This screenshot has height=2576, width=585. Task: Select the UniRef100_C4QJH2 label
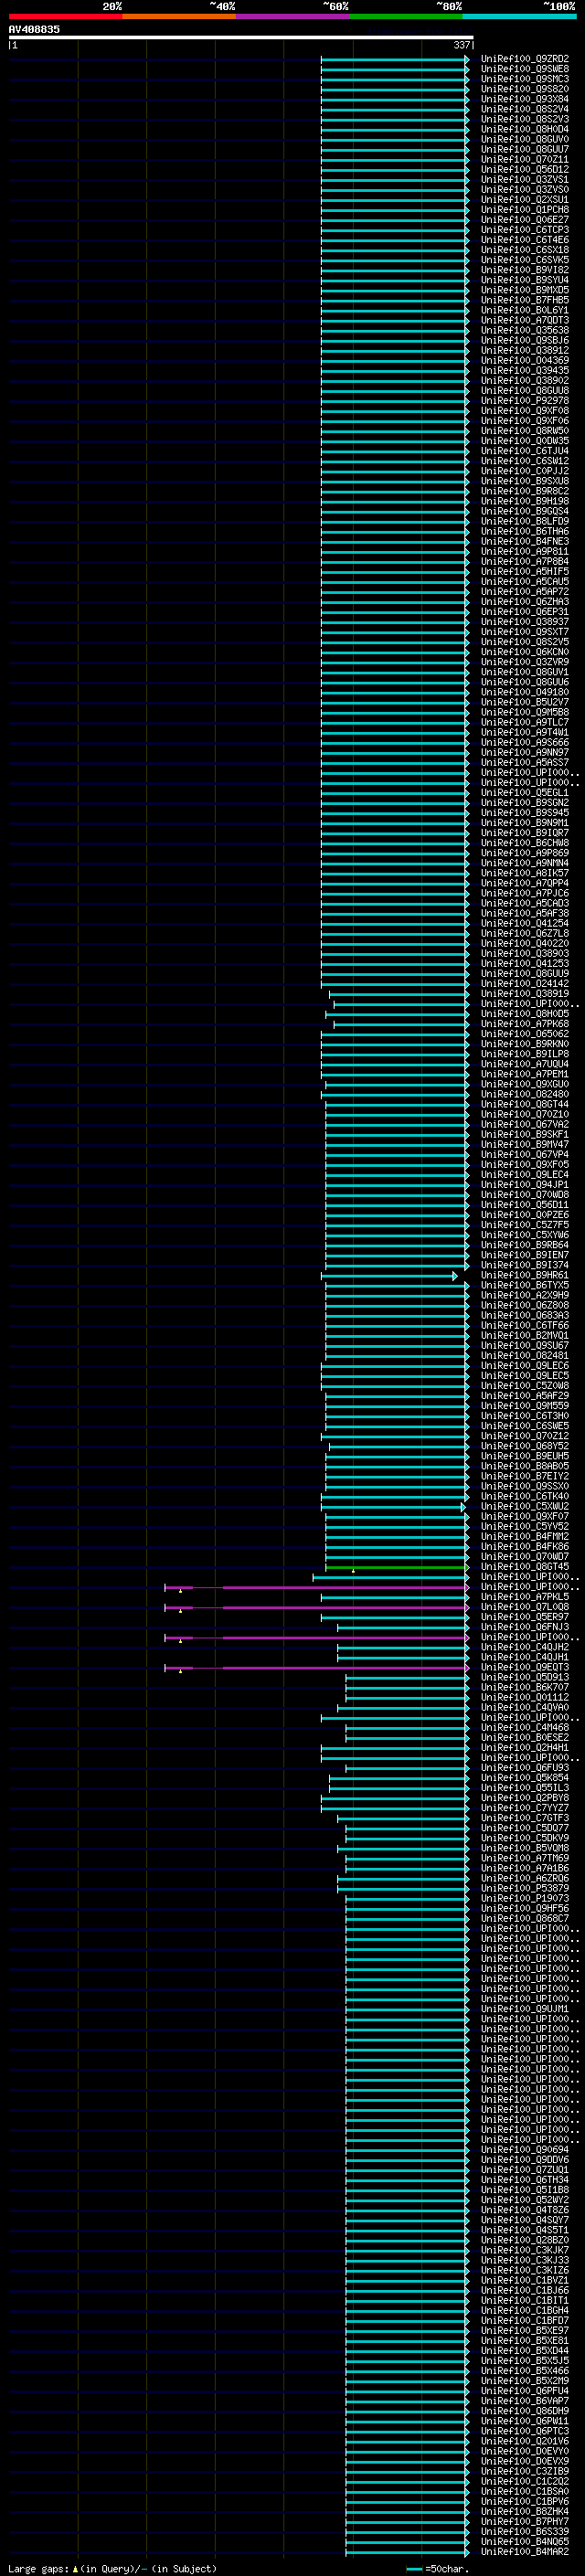tap(524, 1648)
